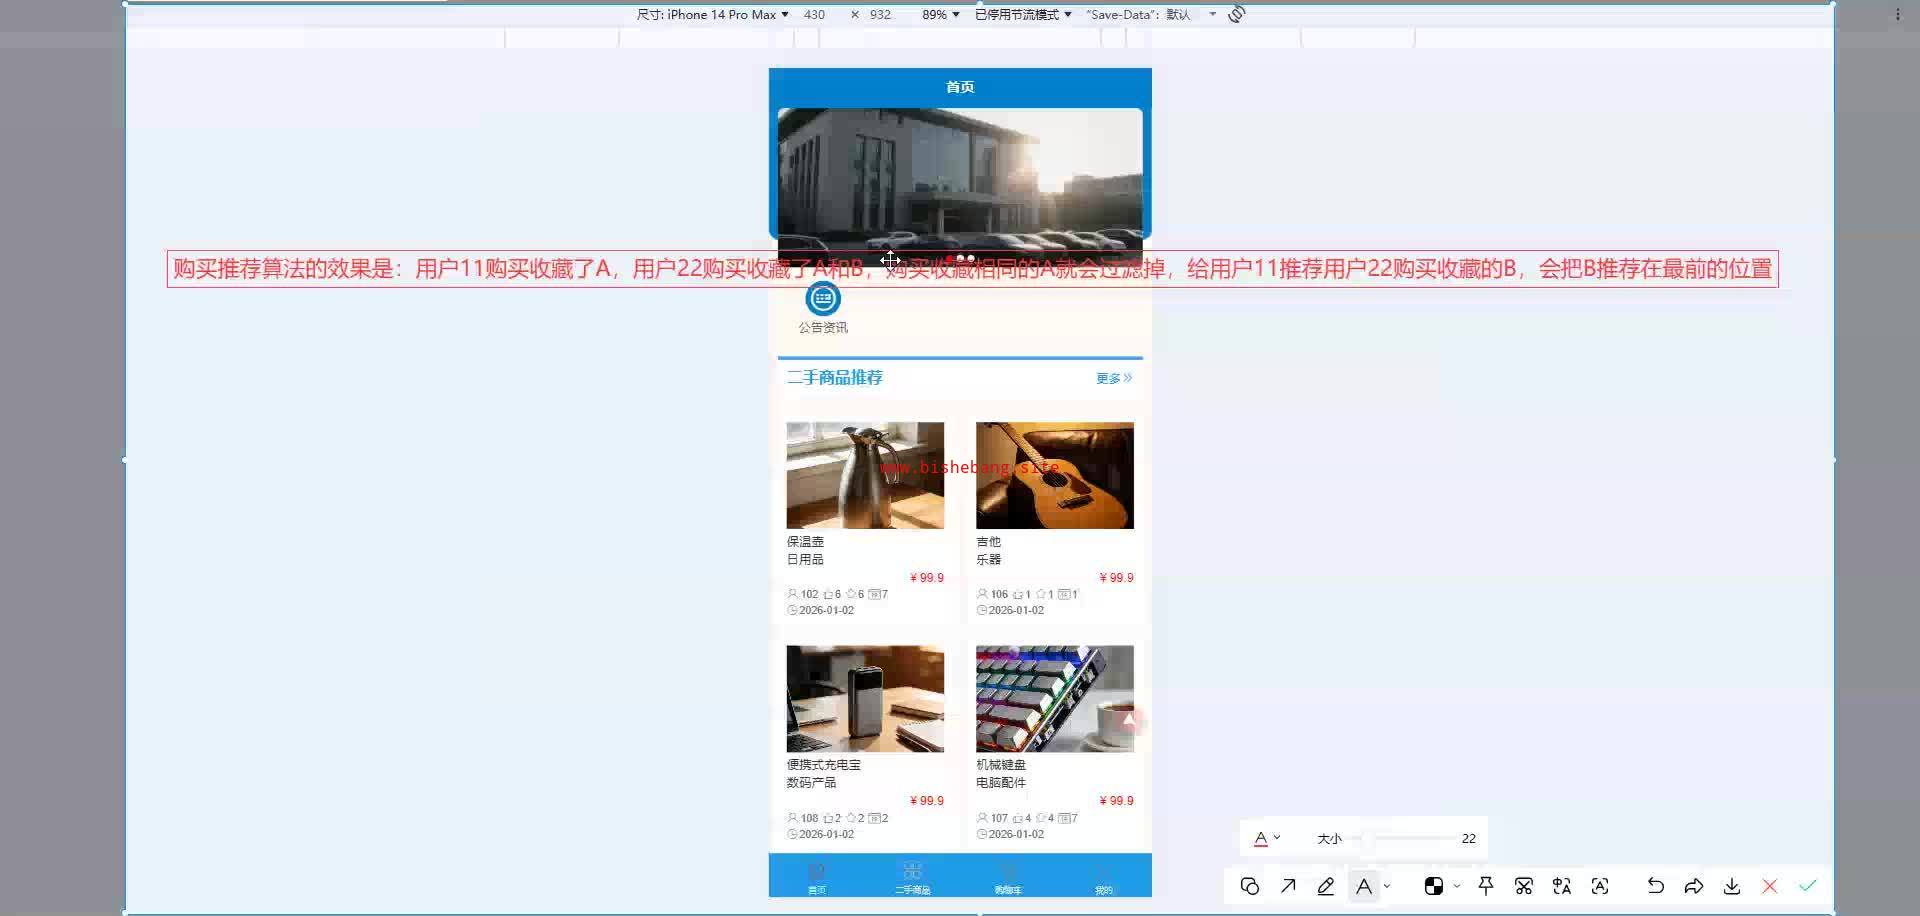The image size is (1920, 916).
Task: Activate the scissors long-capture tool
Action: coord(1524,886)
